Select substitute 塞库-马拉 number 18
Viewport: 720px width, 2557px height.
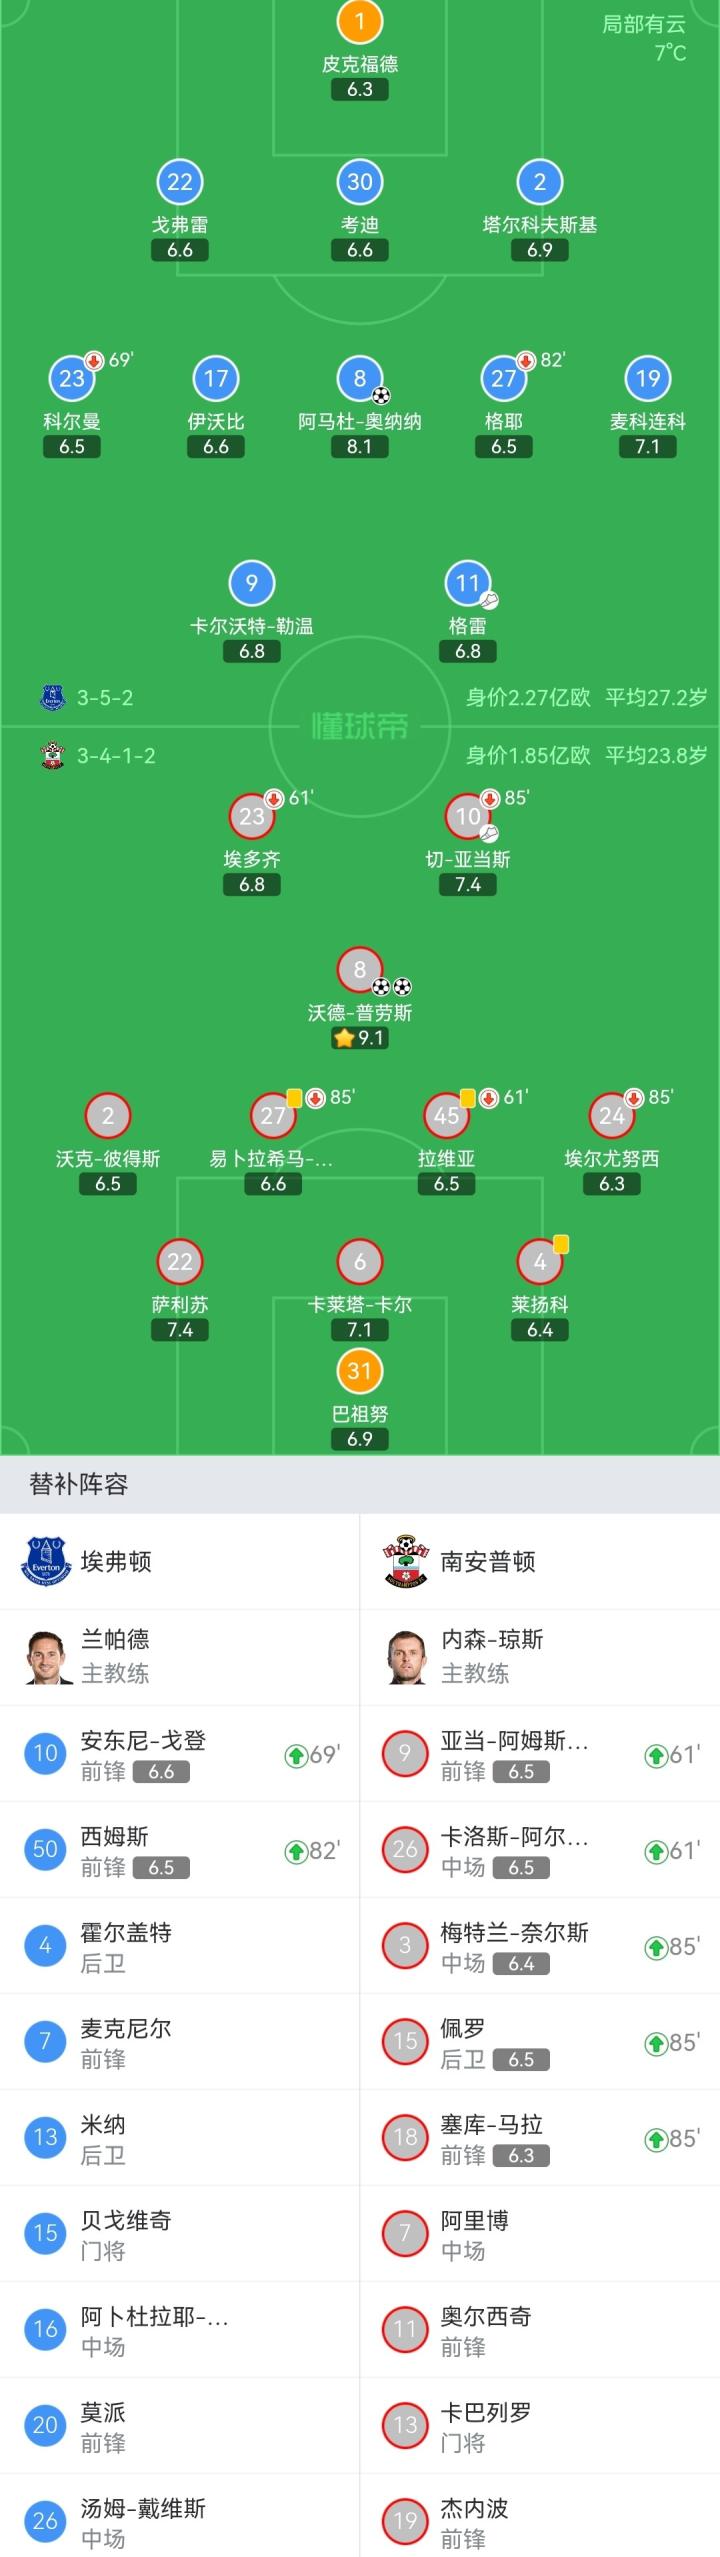coord(540,2138)
